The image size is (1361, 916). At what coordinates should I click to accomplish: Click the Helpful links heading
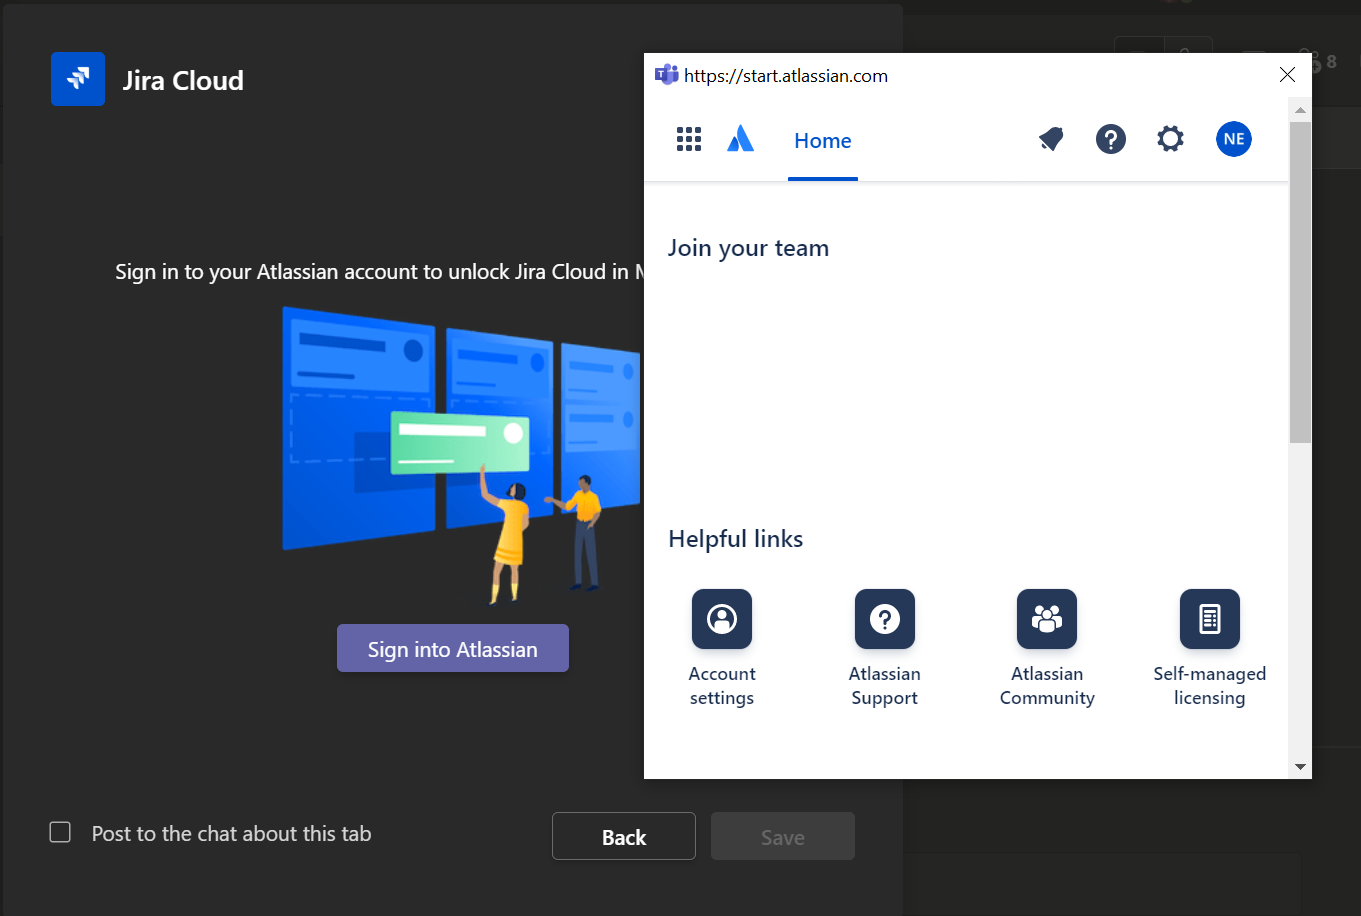coord(736,539)
